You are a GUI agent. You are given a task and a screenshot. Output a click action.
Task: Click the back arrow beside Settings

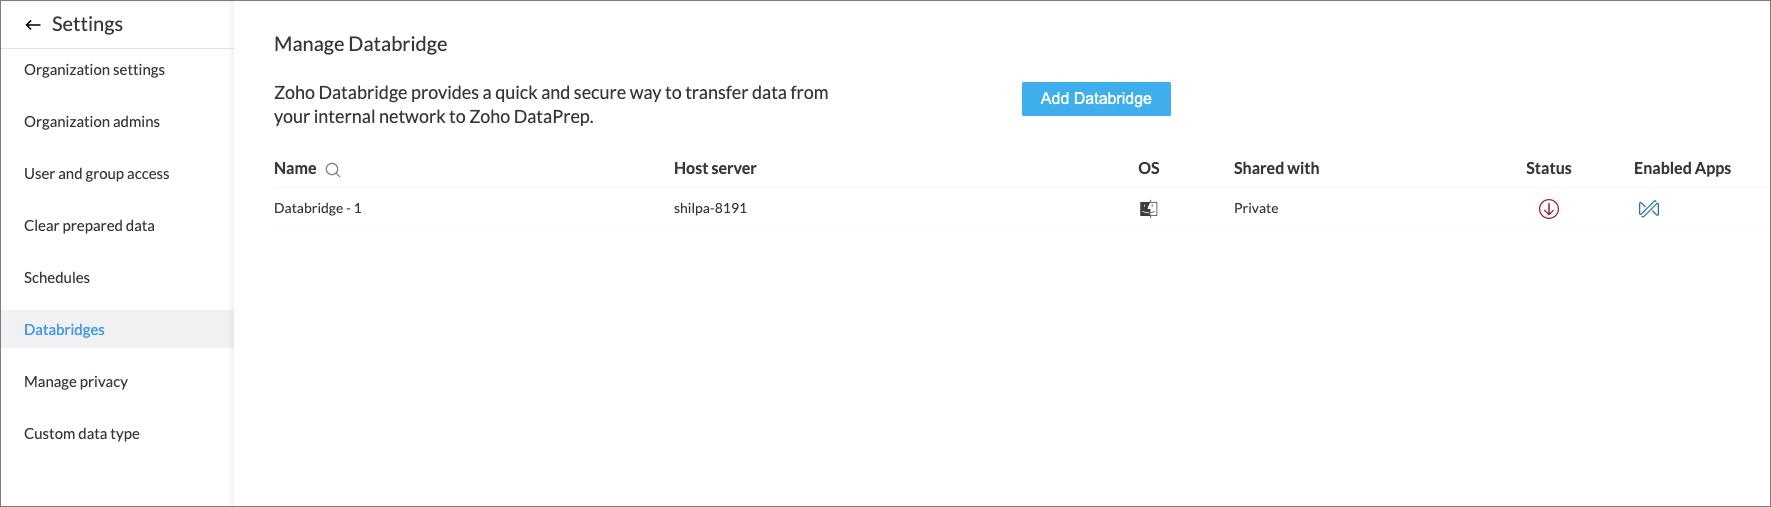pyautogui.click(x=33, y=25)
